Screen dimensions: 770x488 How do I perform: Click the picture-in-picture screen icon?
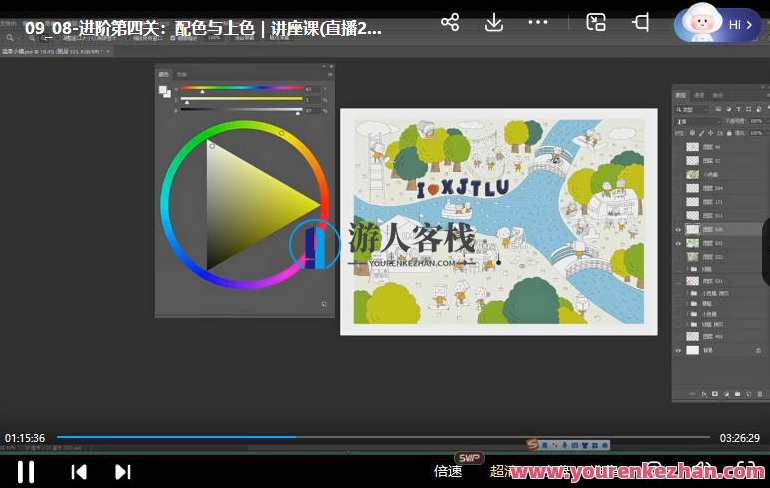pos(596,22)
